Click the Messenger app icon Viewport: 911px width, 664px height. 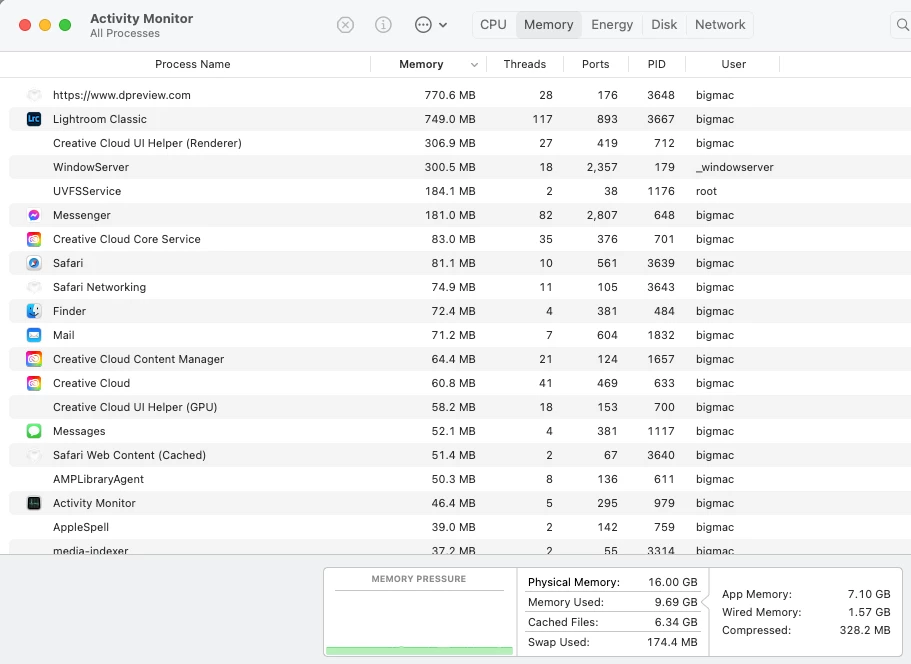click(x=34, y=215)
